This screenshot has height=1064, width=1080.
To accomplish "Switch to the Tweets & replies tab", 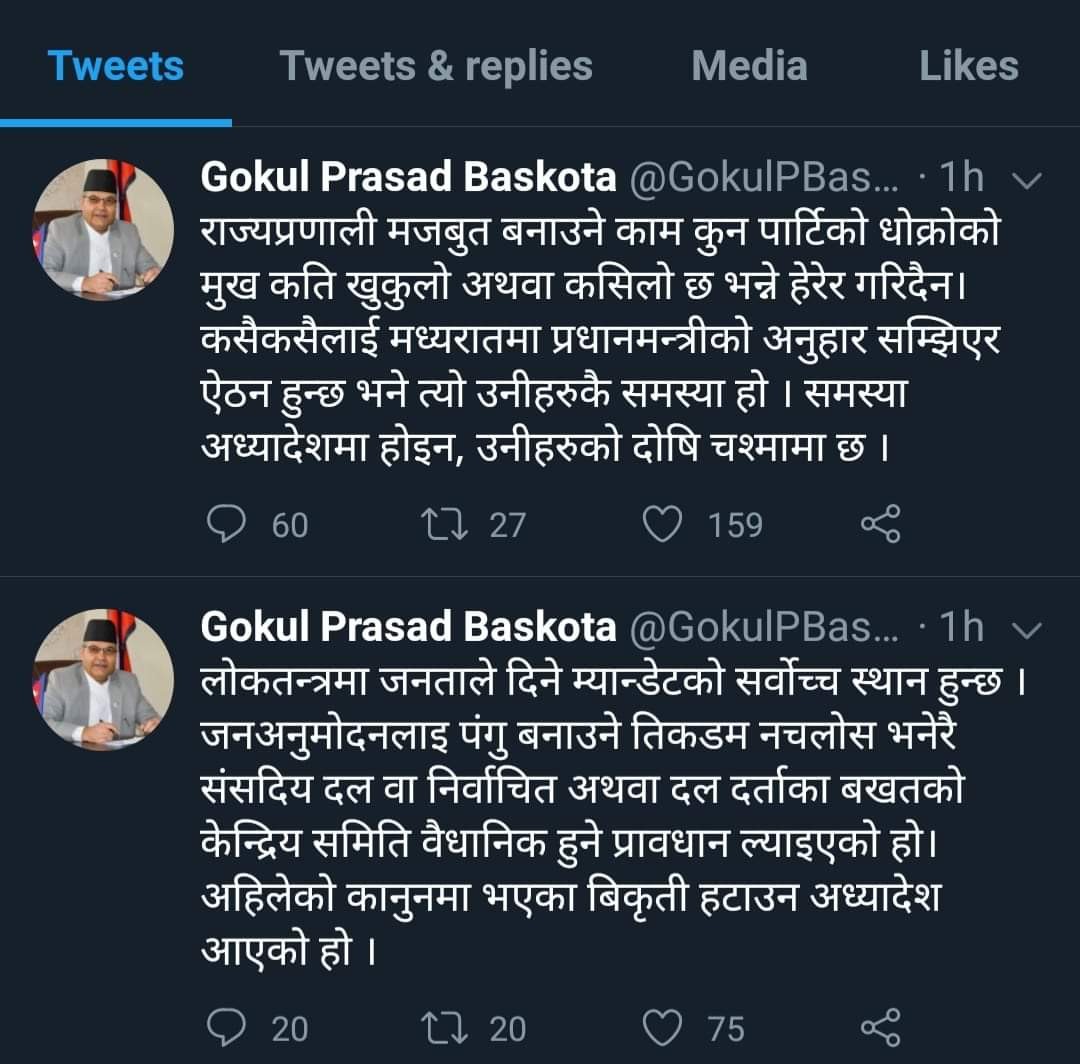I will [436, 66].
